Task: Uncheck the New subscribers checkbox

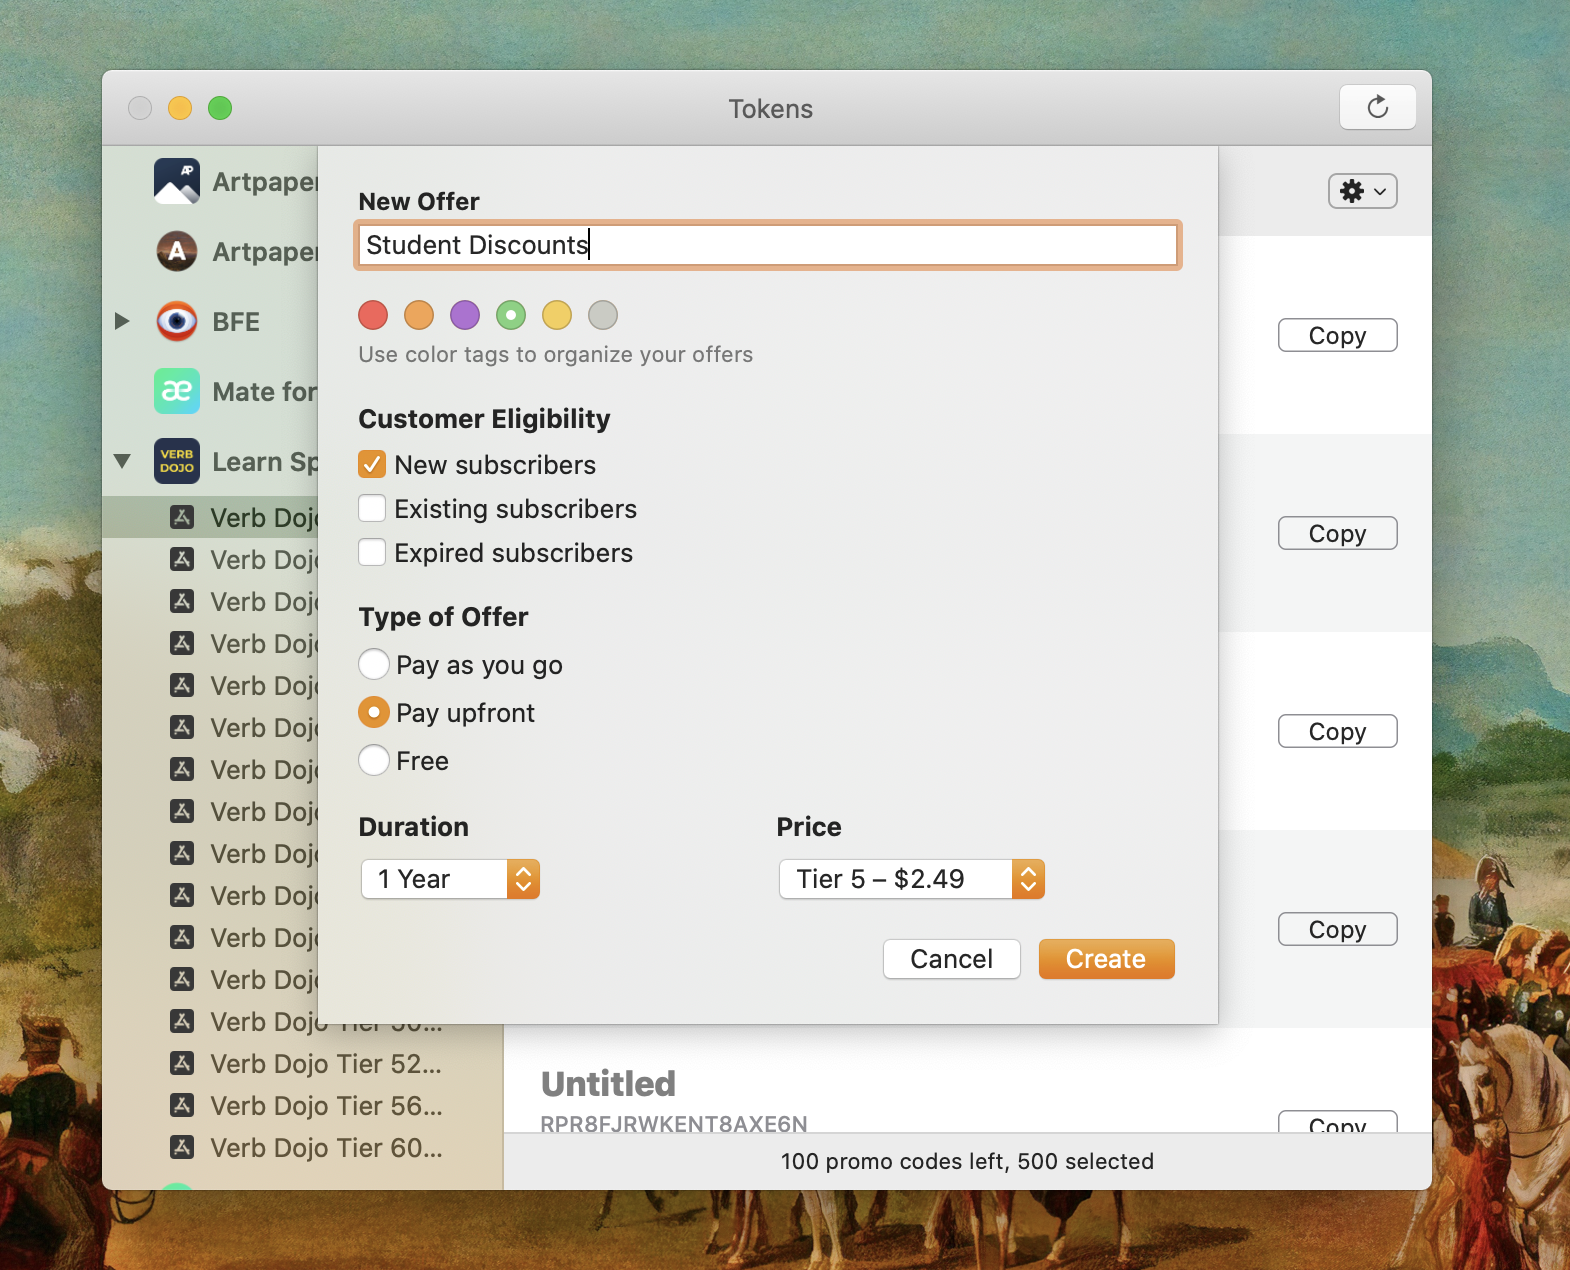Action: click(372, 464)
